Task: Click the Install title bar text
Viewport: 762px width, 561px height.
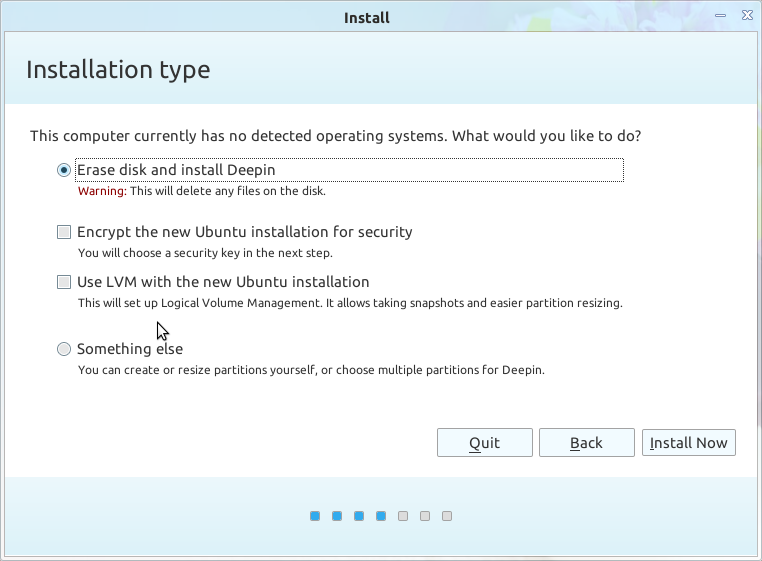Action: click(367, 18)
